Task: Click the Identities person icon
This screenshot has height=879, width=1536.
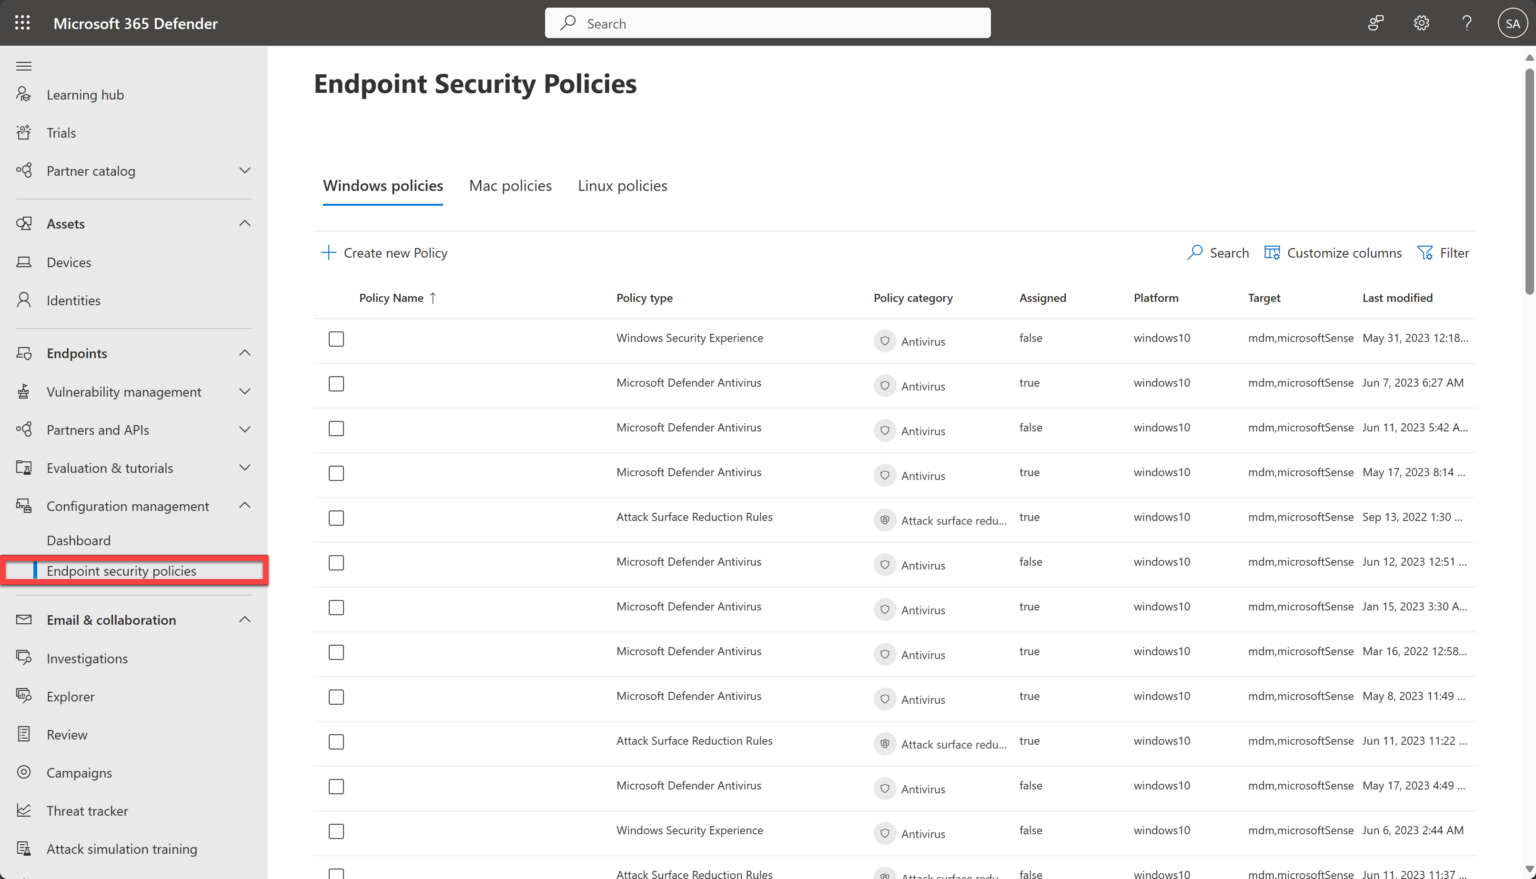Action: point(24,300)
